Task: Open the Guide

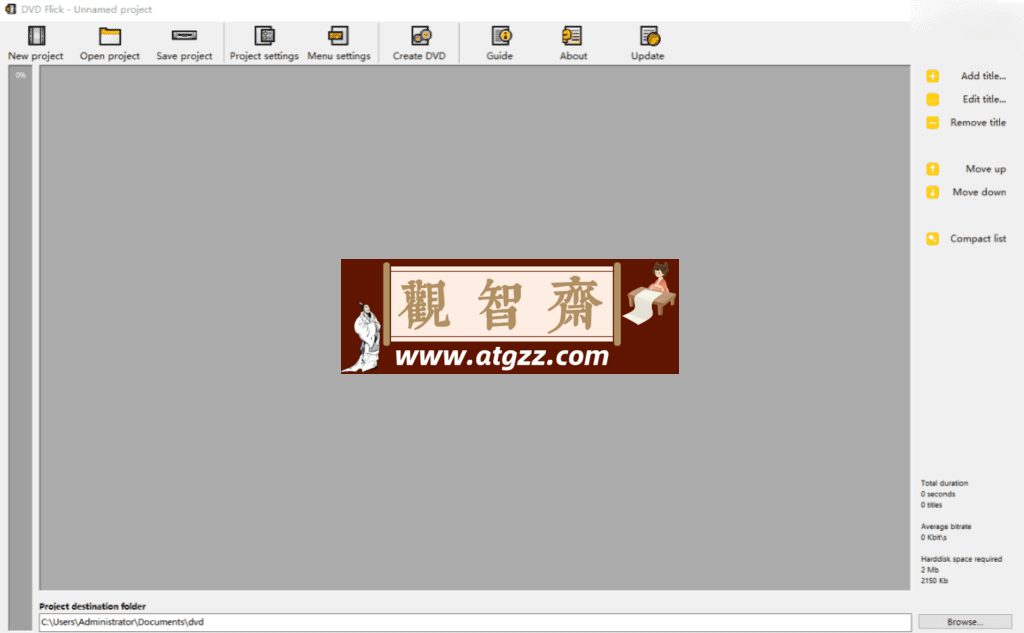Action: [x=500, y=43]
